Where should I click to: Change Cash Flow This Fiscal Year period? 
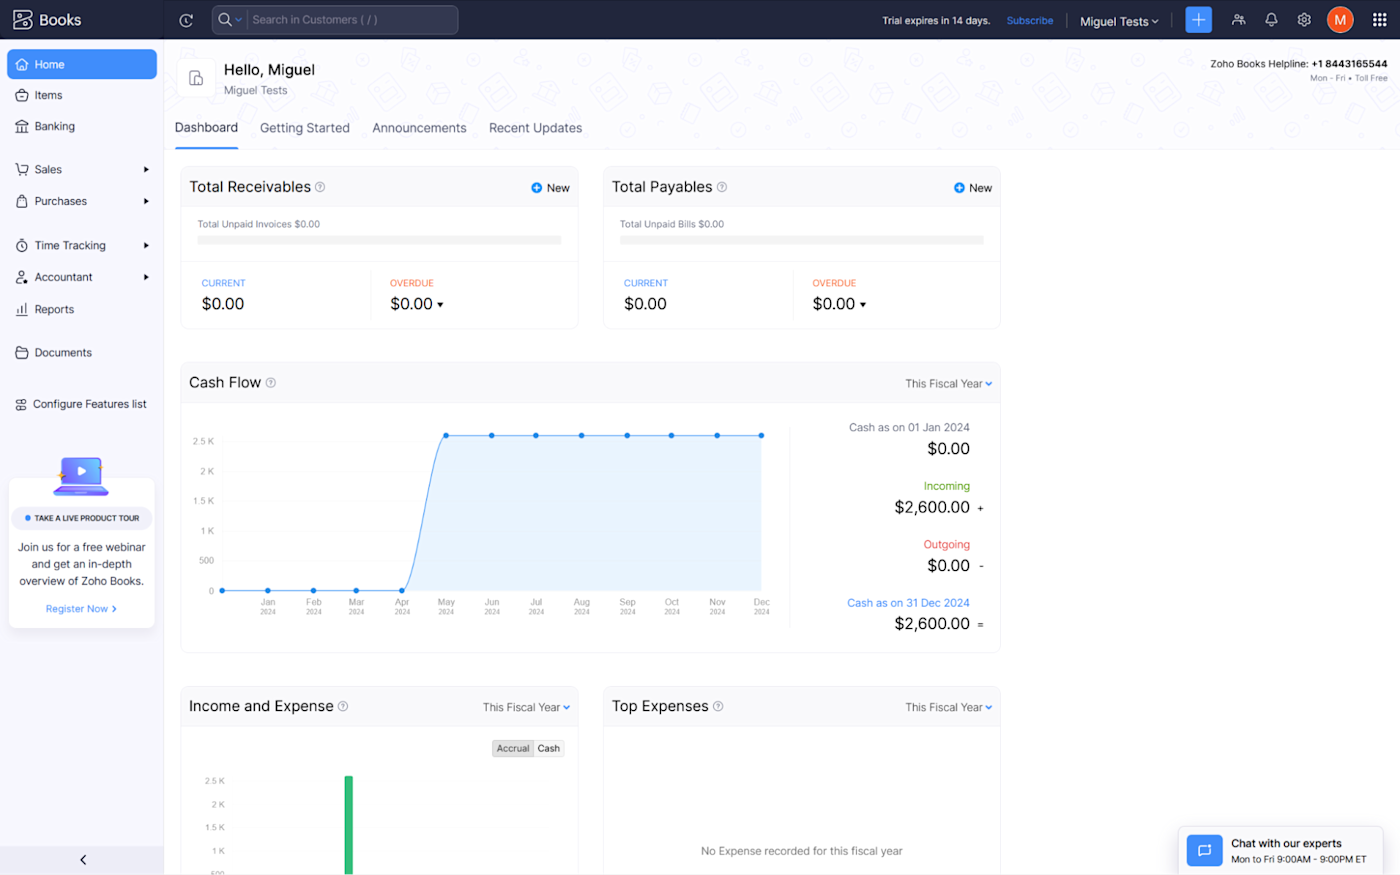(x=949, y=384)
